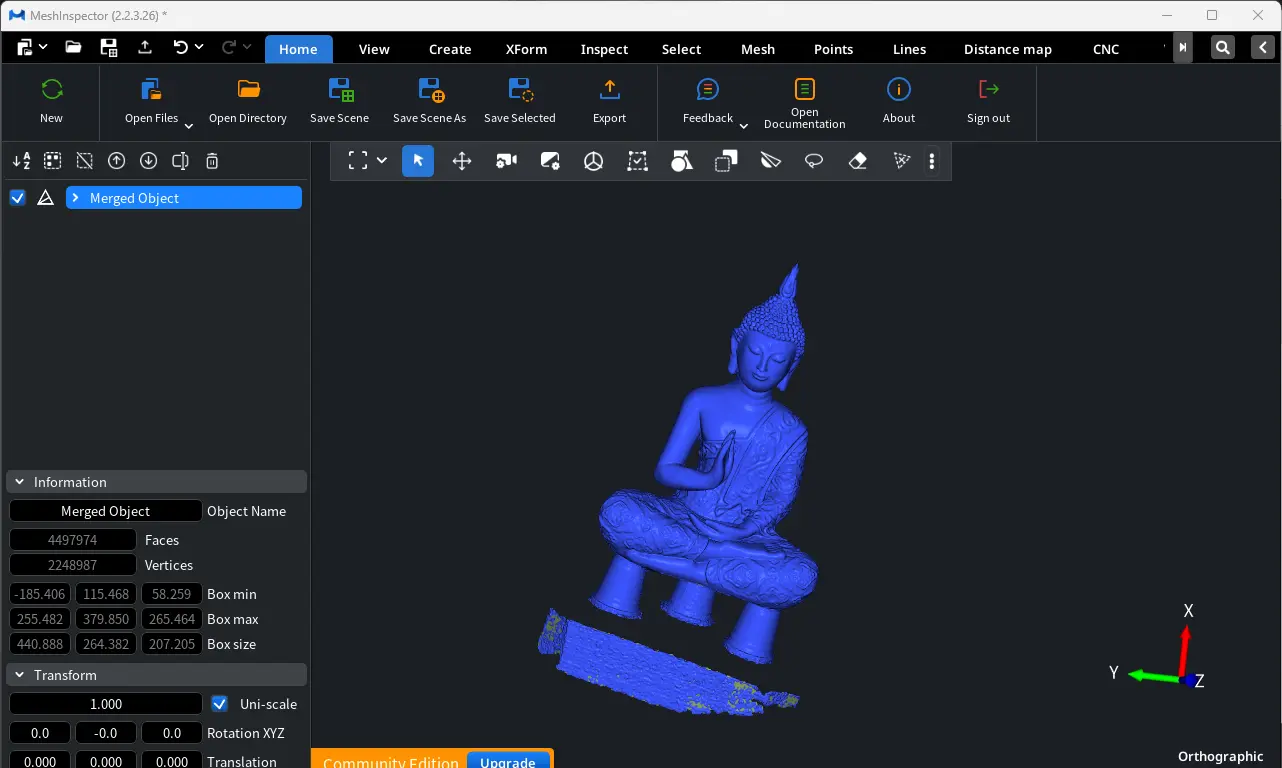Click the three-spoke wheel toolbar icon
1282x768 pixels.
594,161
